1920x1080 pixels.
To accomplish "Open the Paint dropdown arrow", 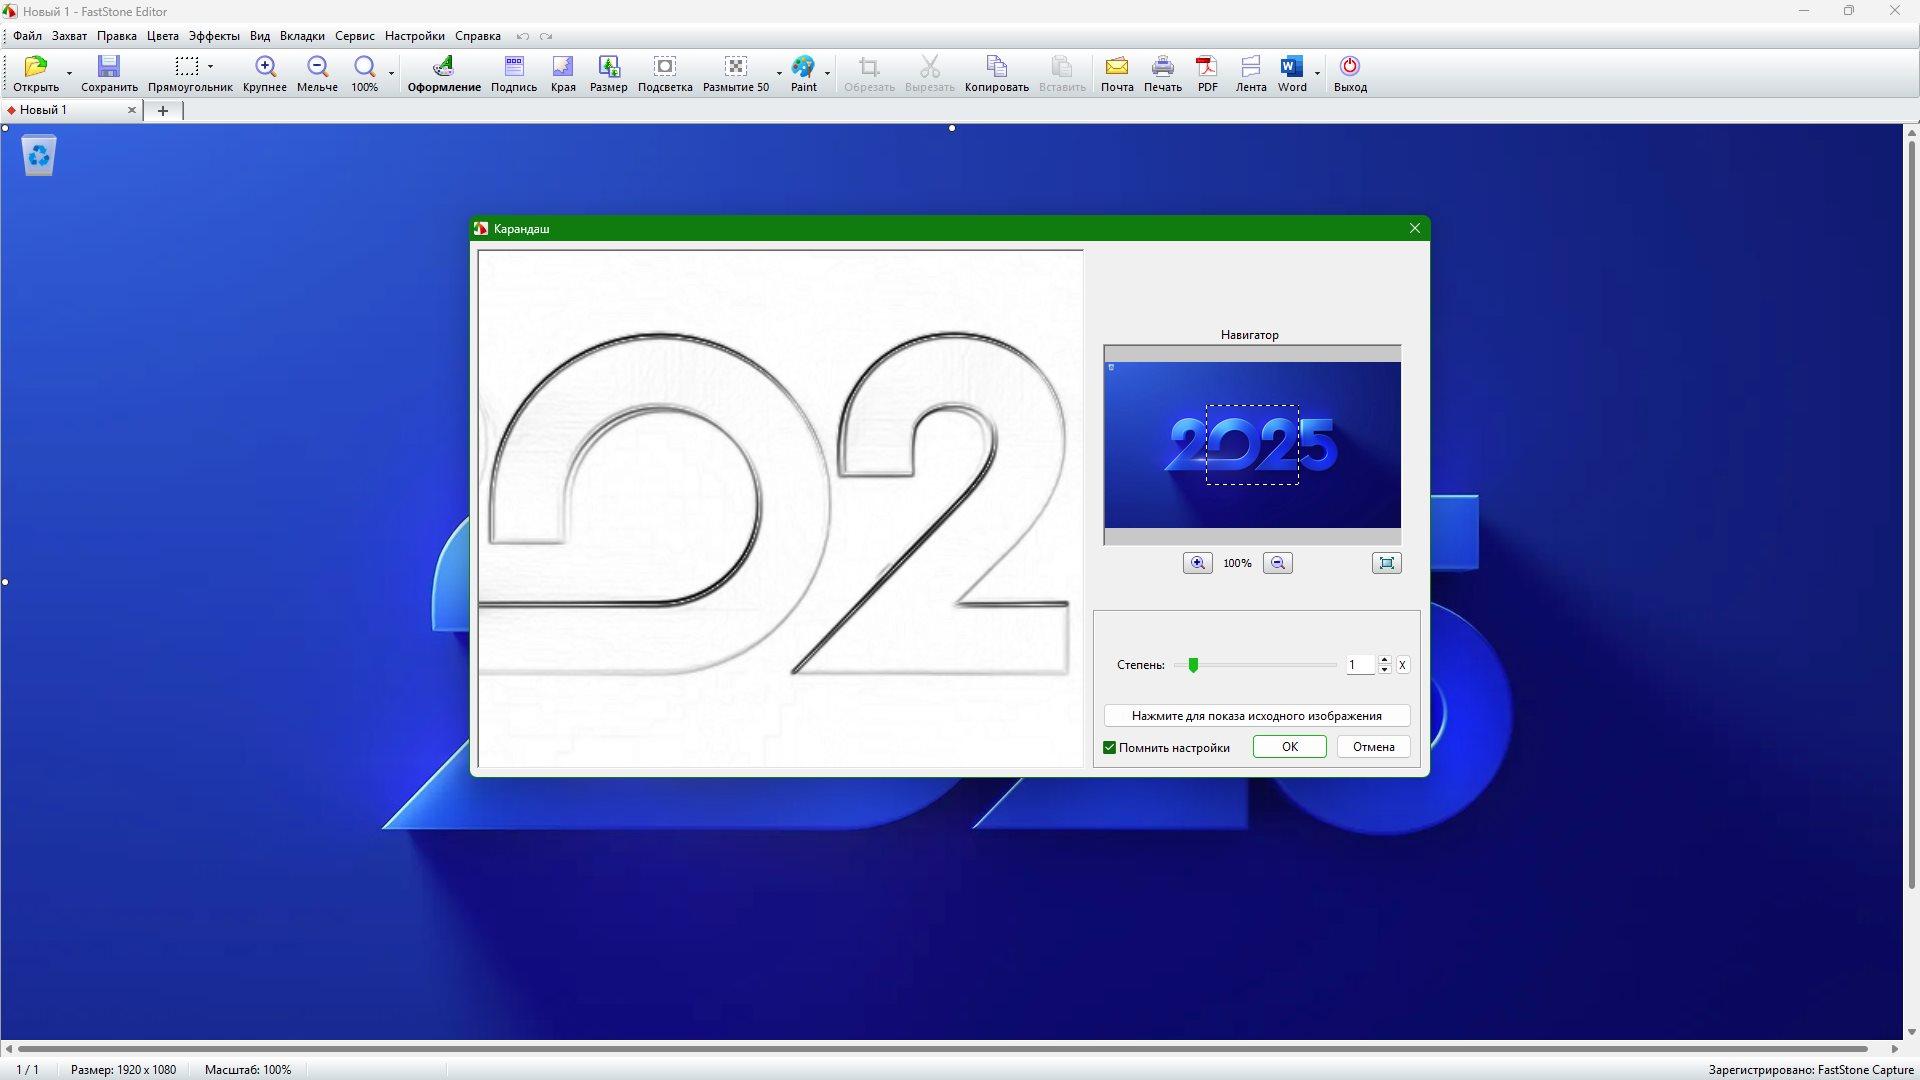I will [828, 73].
